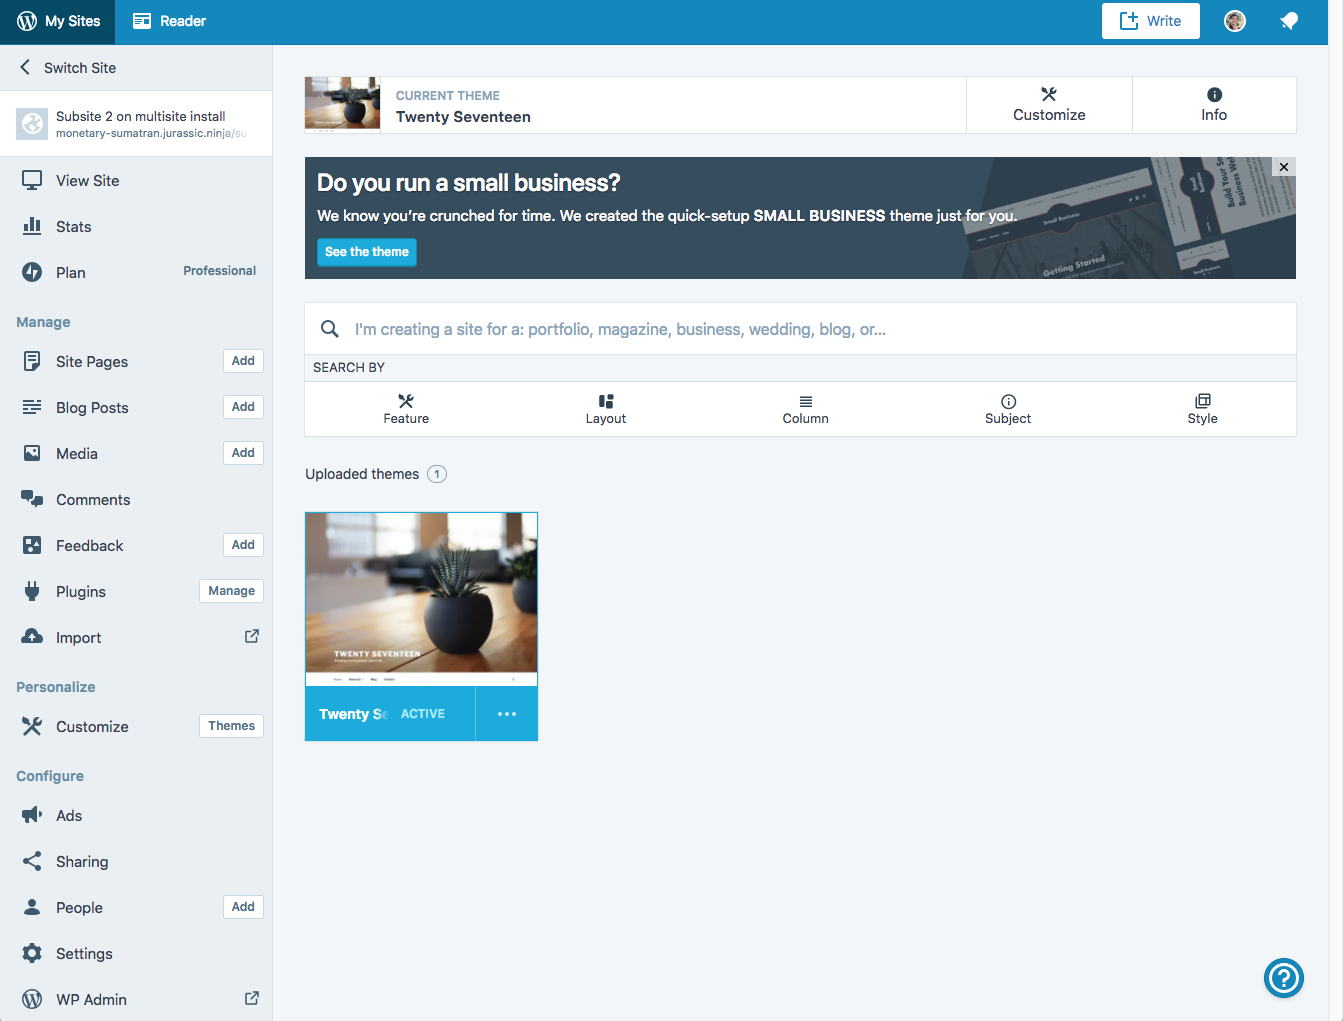Customize the current Twenty Seventeen theme
The width and height of the screenshot is (1343, 1021).
pos(1049,105)
